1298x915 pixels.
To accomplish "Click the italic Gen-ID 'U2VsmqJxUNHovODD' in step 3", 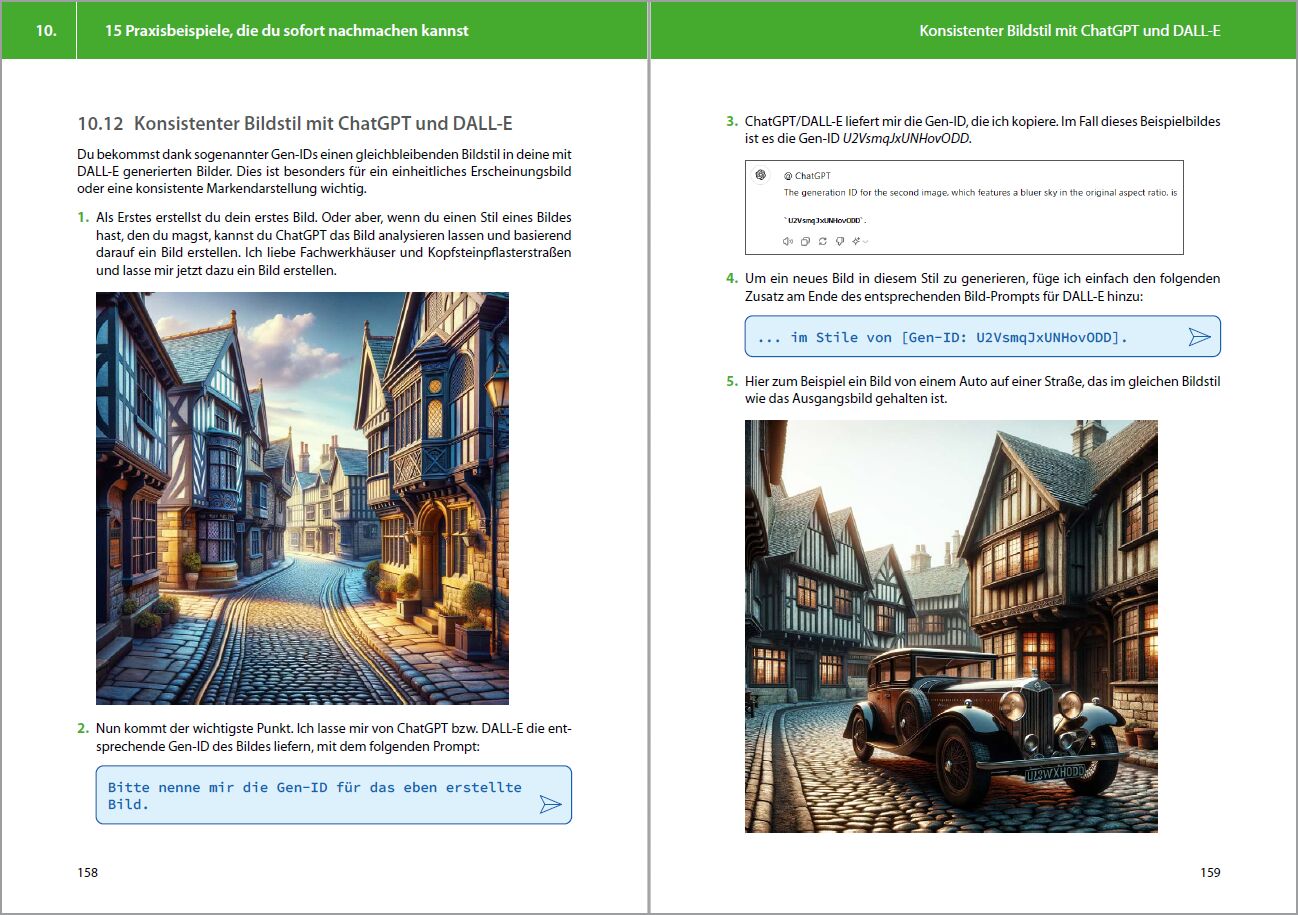I will pyautogui.click(x=907, y=139).
